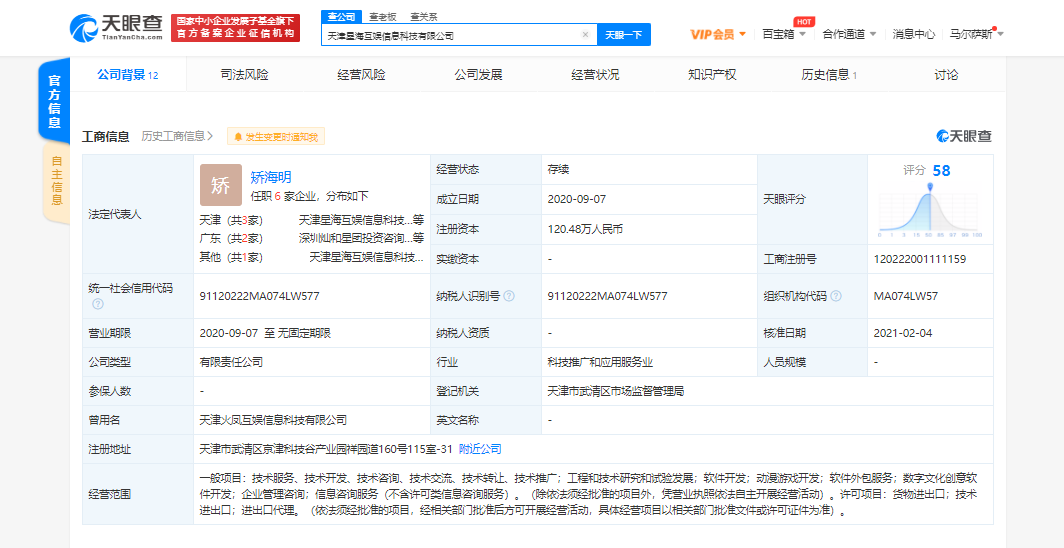
Task: Switch to the 经营状况 tab
Action: pos(595,75)
